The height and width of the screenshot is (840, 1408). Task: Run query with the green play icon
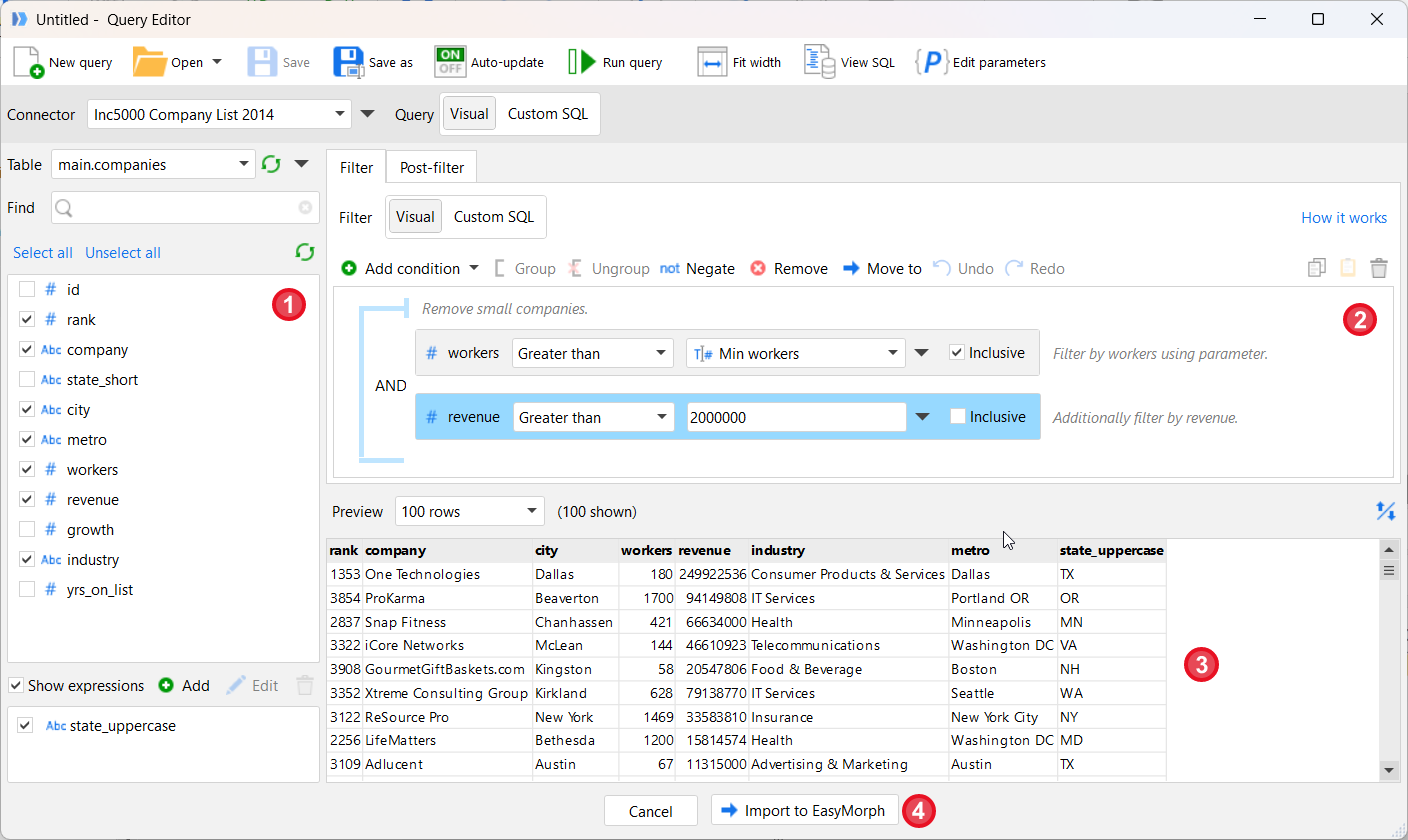582,62
